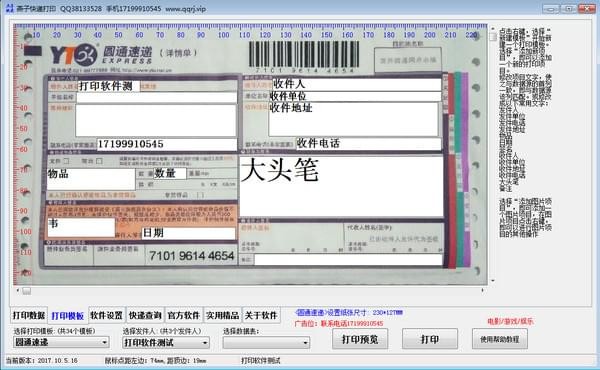Screen dimensions: 600x370
Task: Follow the red 电影/游戏/娱乐 link
Action: pyautogui.click(x=510, y=321)
